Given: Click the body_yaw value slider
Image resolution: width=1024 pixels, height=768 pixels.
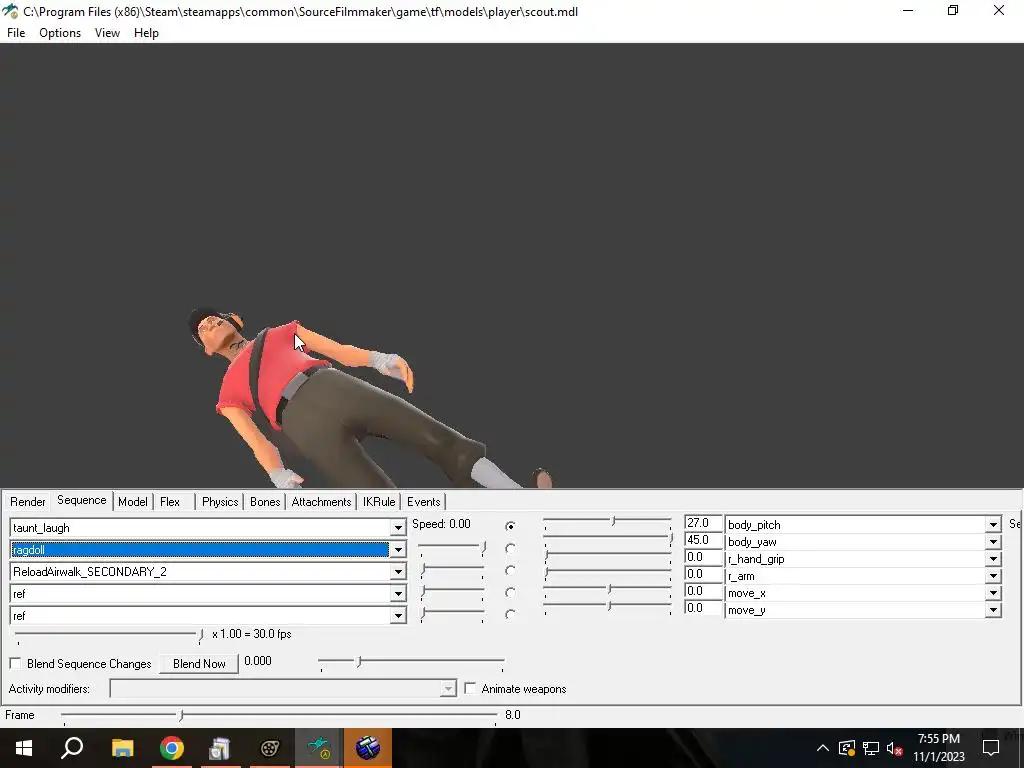Looking at the screenshot, I should coord(607,538).
